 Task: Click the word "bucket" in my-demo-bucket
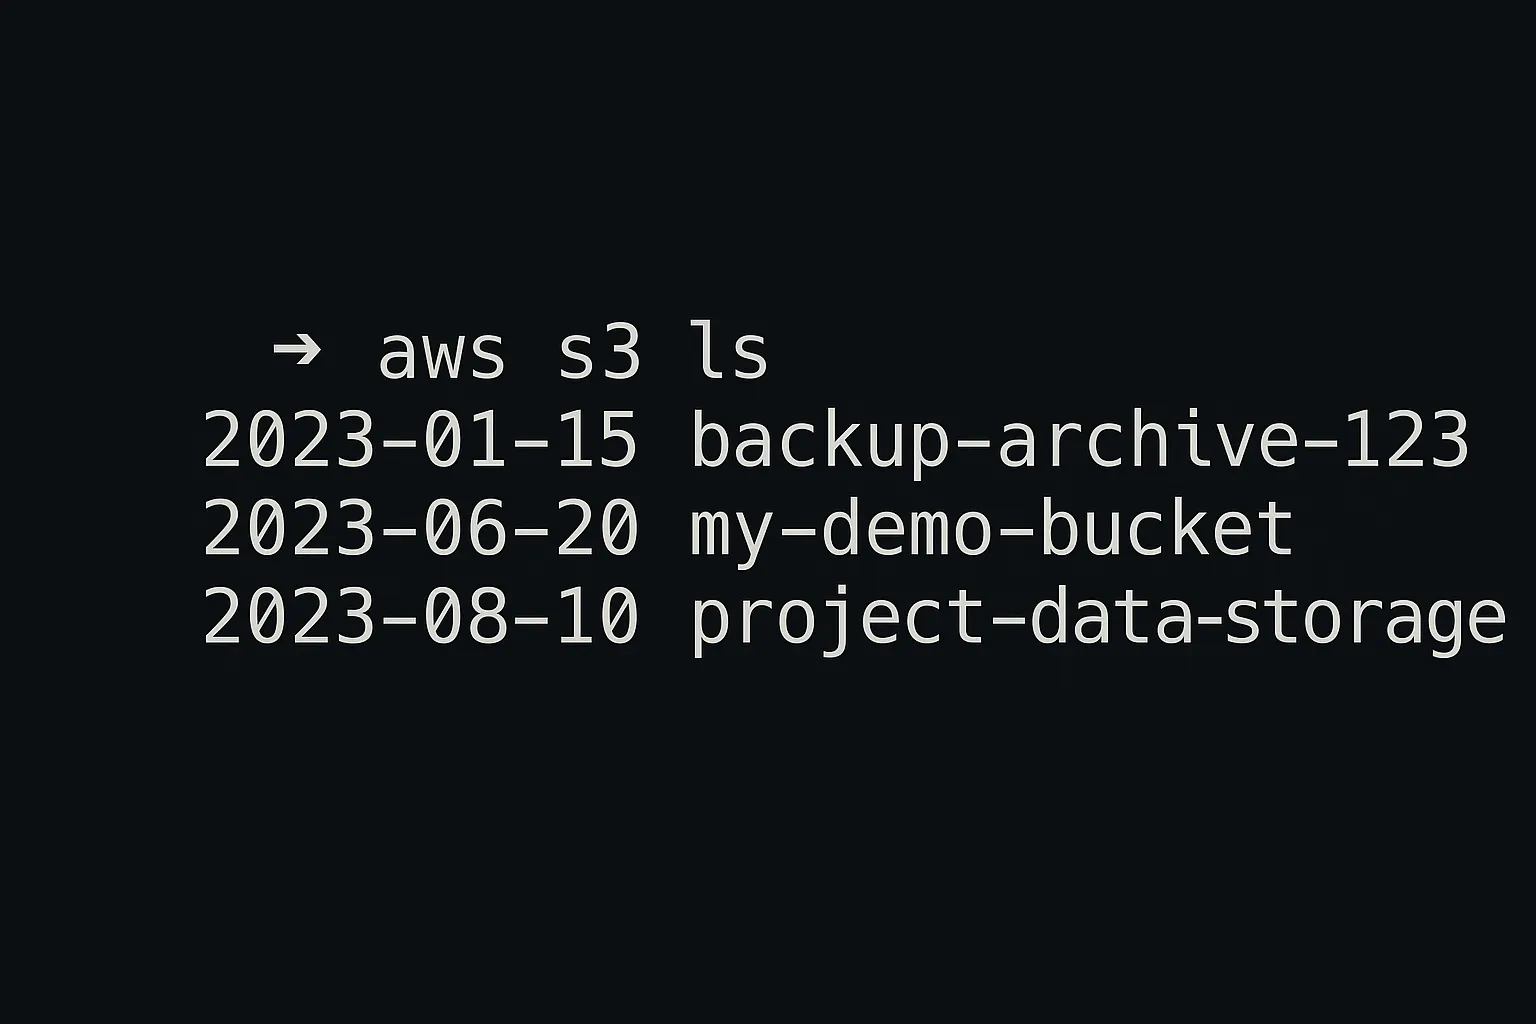pos(1167,529)
